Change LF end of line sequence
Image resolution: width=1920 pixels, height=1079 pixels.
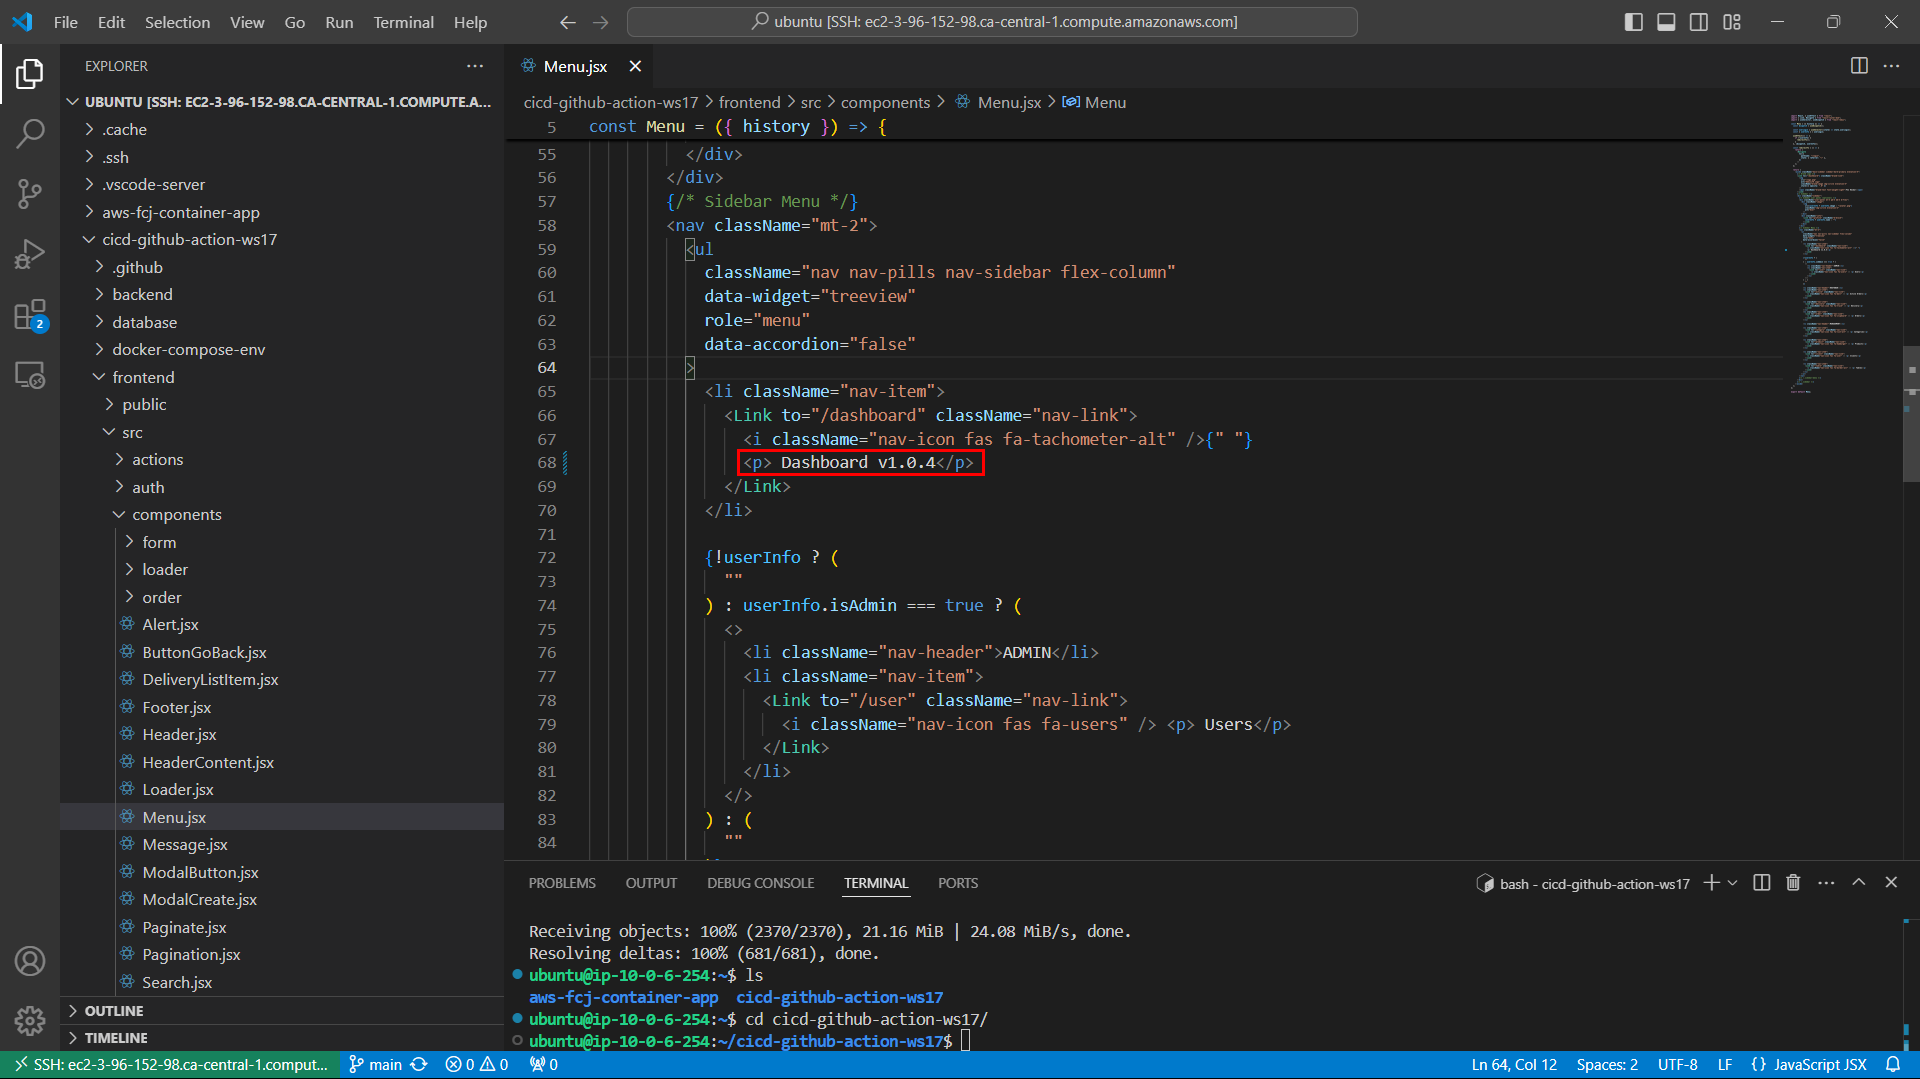(x=1725, y=1065)
